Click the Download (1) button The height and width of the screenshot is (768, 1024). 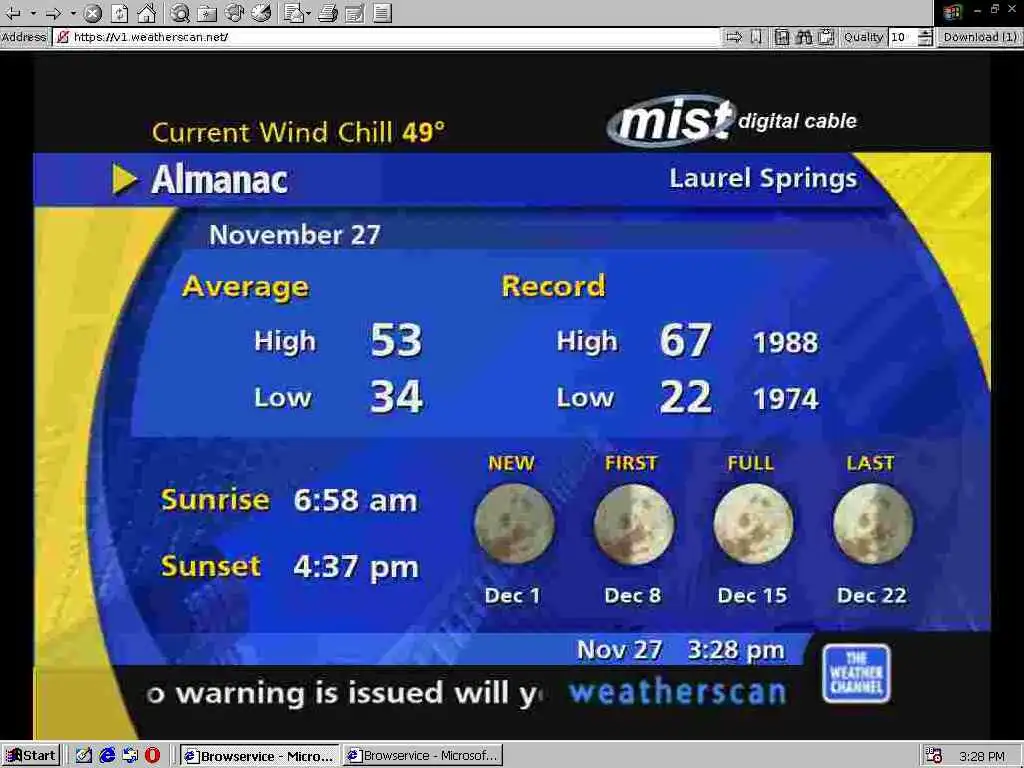[980, 37]
